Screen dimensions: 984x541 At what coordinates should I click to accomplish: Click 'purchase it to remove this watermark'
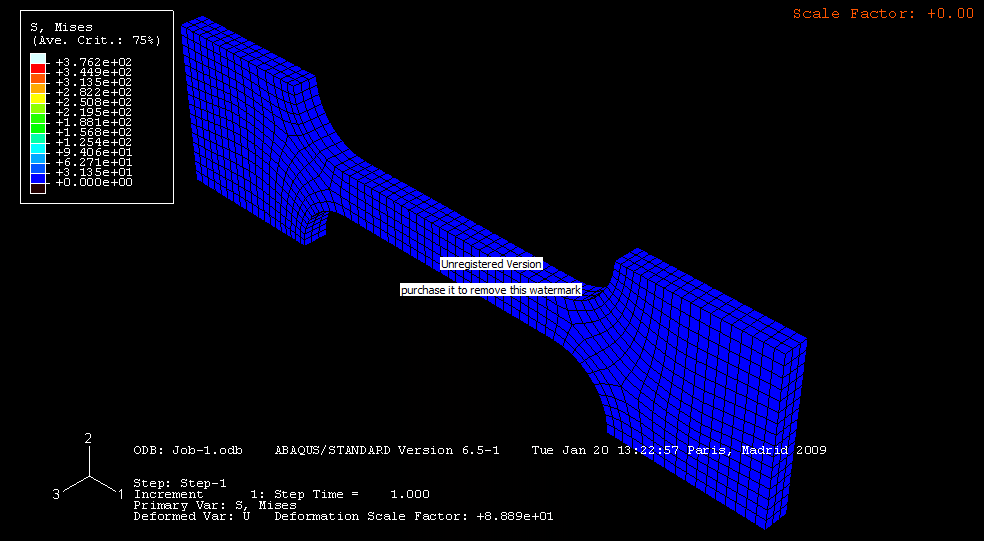pyautogui.click(x=491, y=290)
